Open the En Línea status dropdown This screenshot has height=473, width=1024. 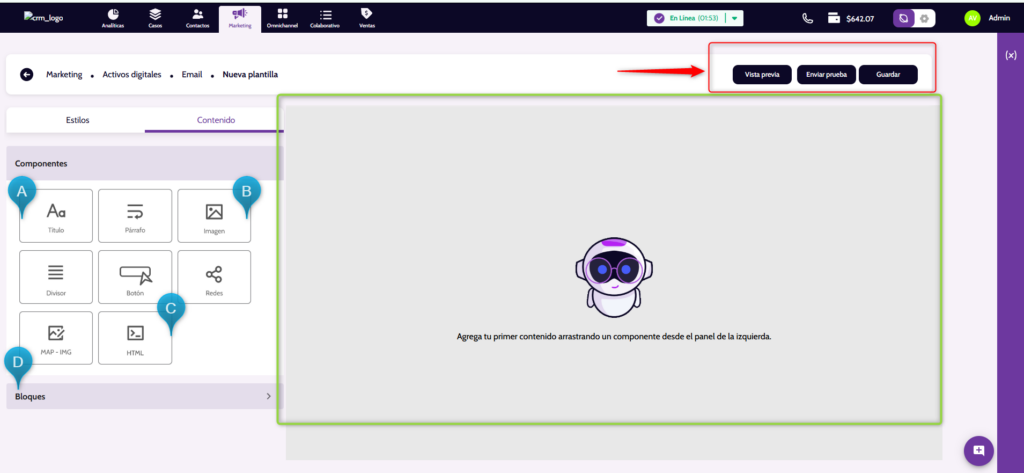click(x=736, y=18)
